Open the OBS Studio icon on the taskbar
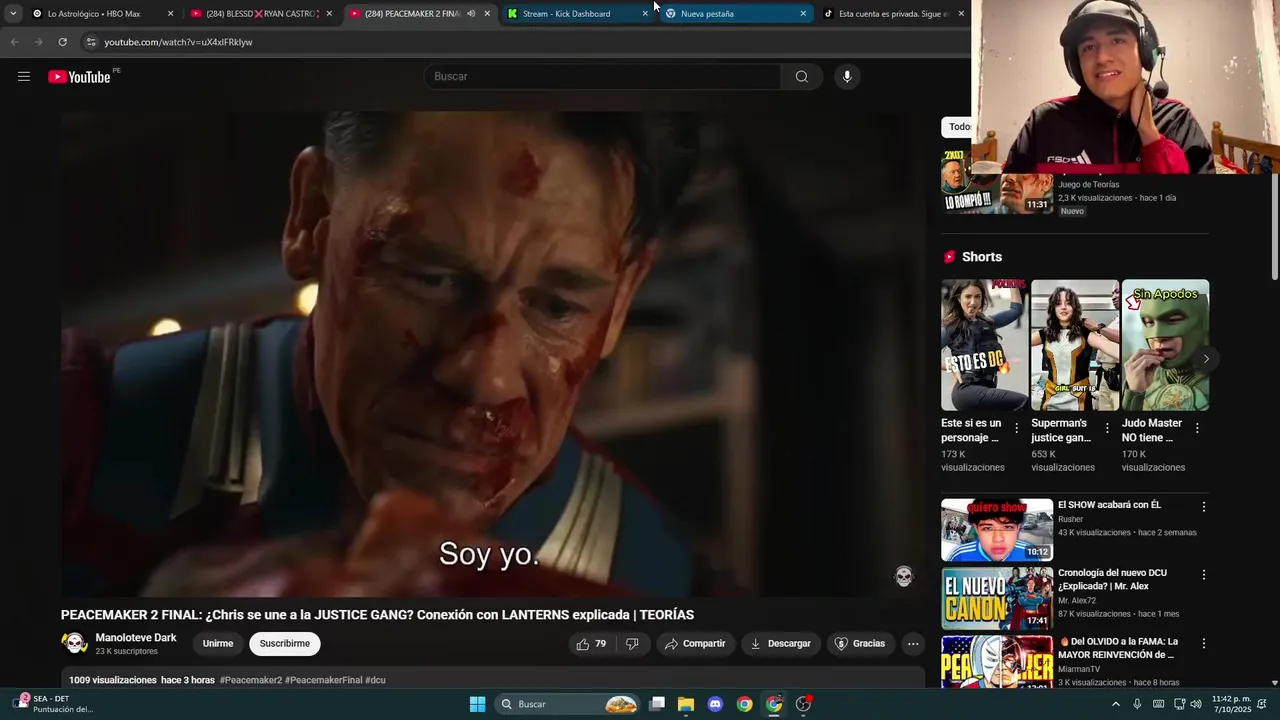The width and height of the screenshot is (1280, 720). point(803,704)
